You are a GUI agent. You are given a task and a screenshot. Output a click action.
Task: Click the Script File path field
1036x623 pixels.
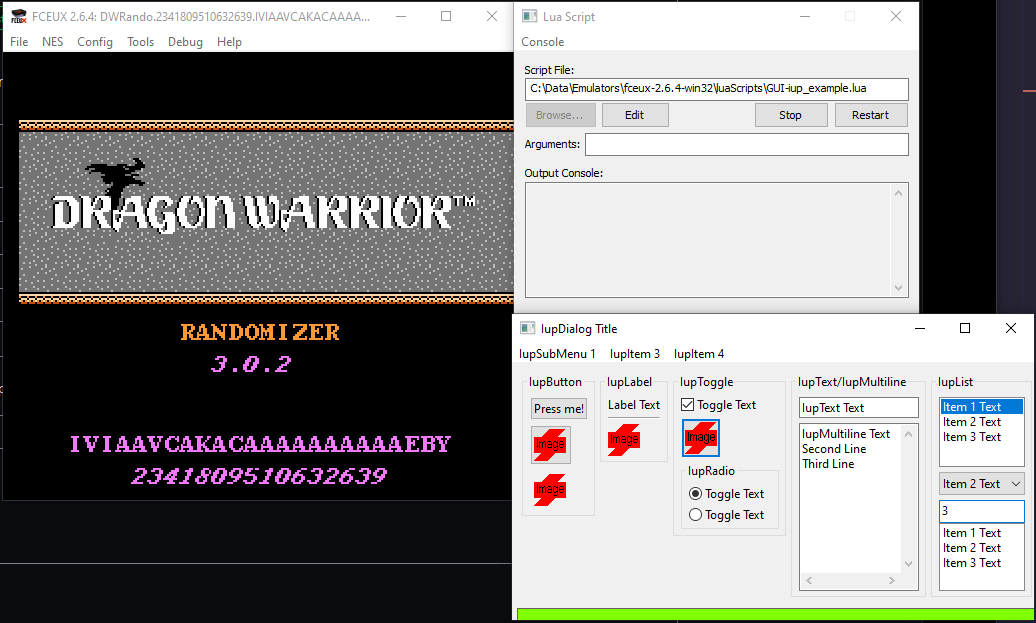tap(717, 89)
